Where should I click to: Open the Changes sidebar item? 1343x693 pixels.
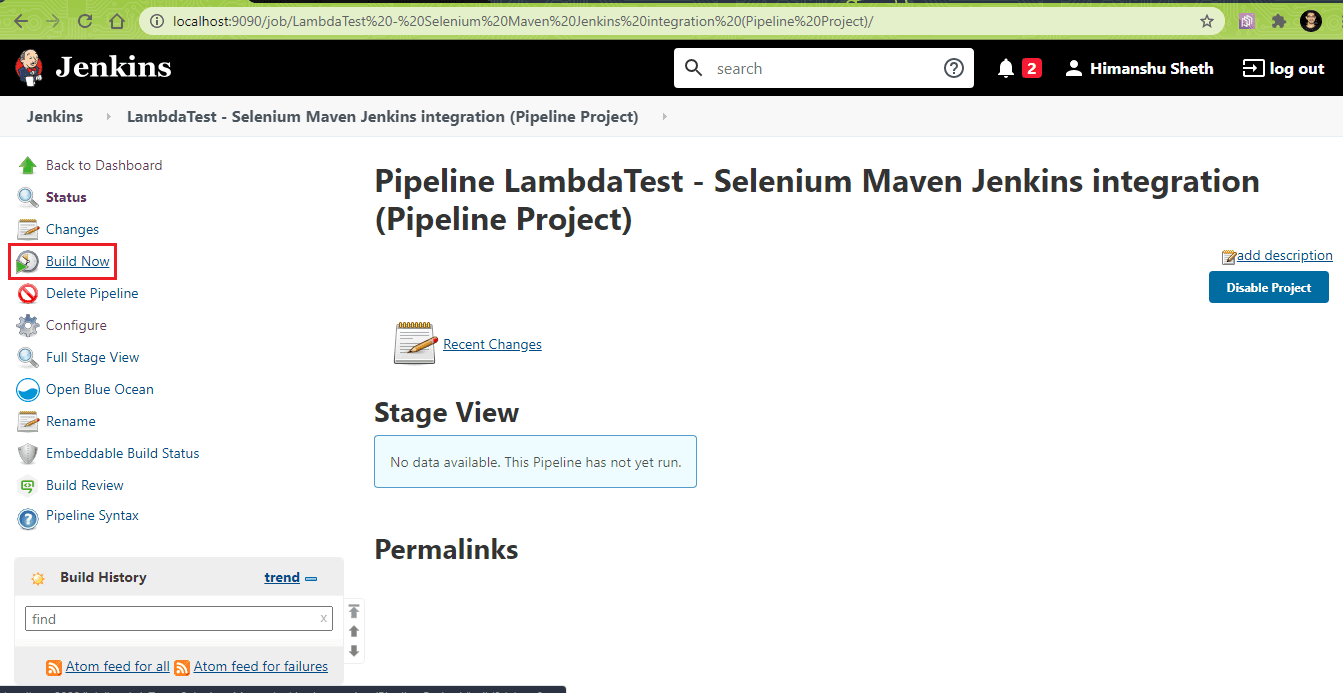[x=72, y=230]
